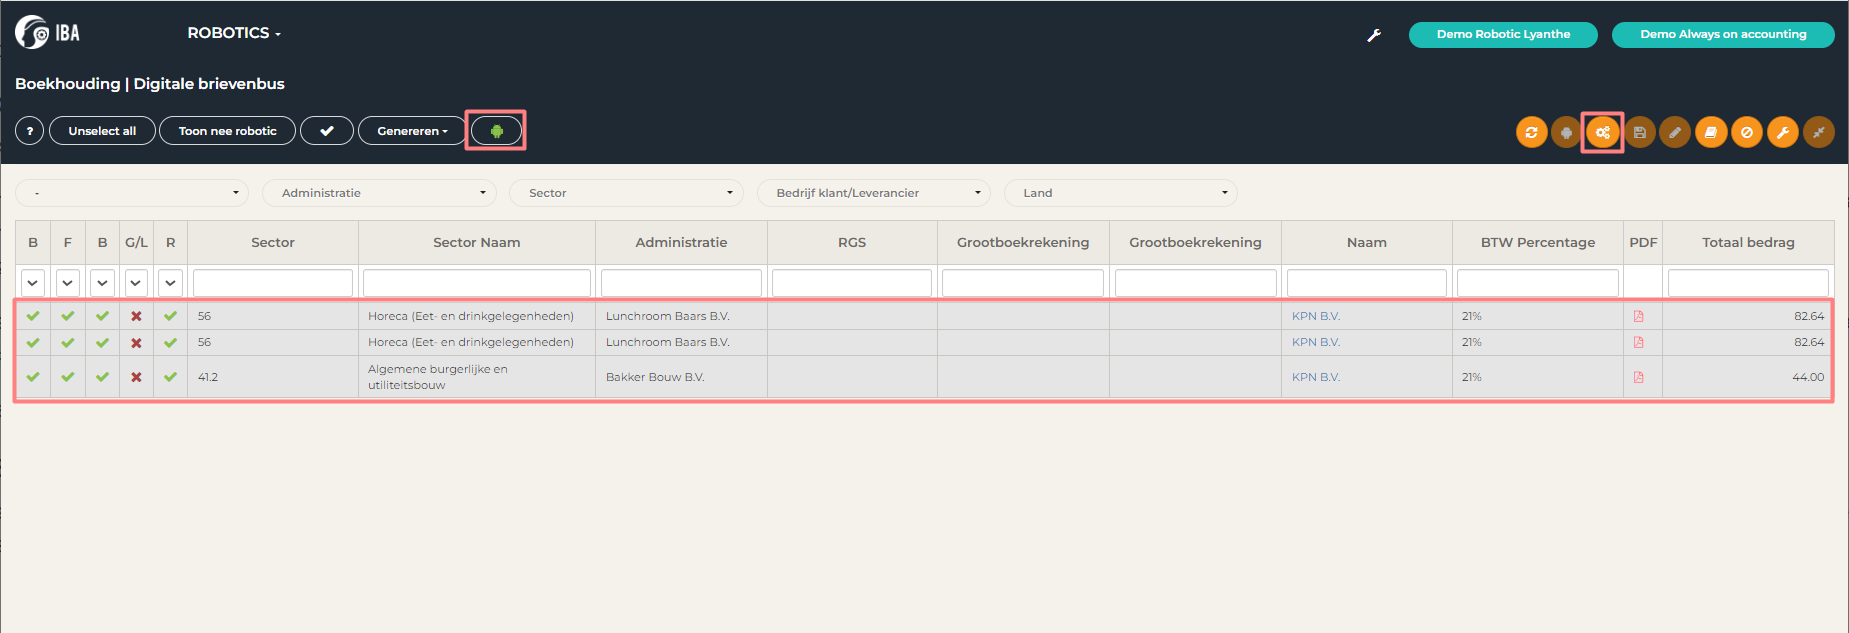Open the PDF of the Bakker Bouw row
This screenshot has height=633, width=1849.
click(x=1638, y=377)
